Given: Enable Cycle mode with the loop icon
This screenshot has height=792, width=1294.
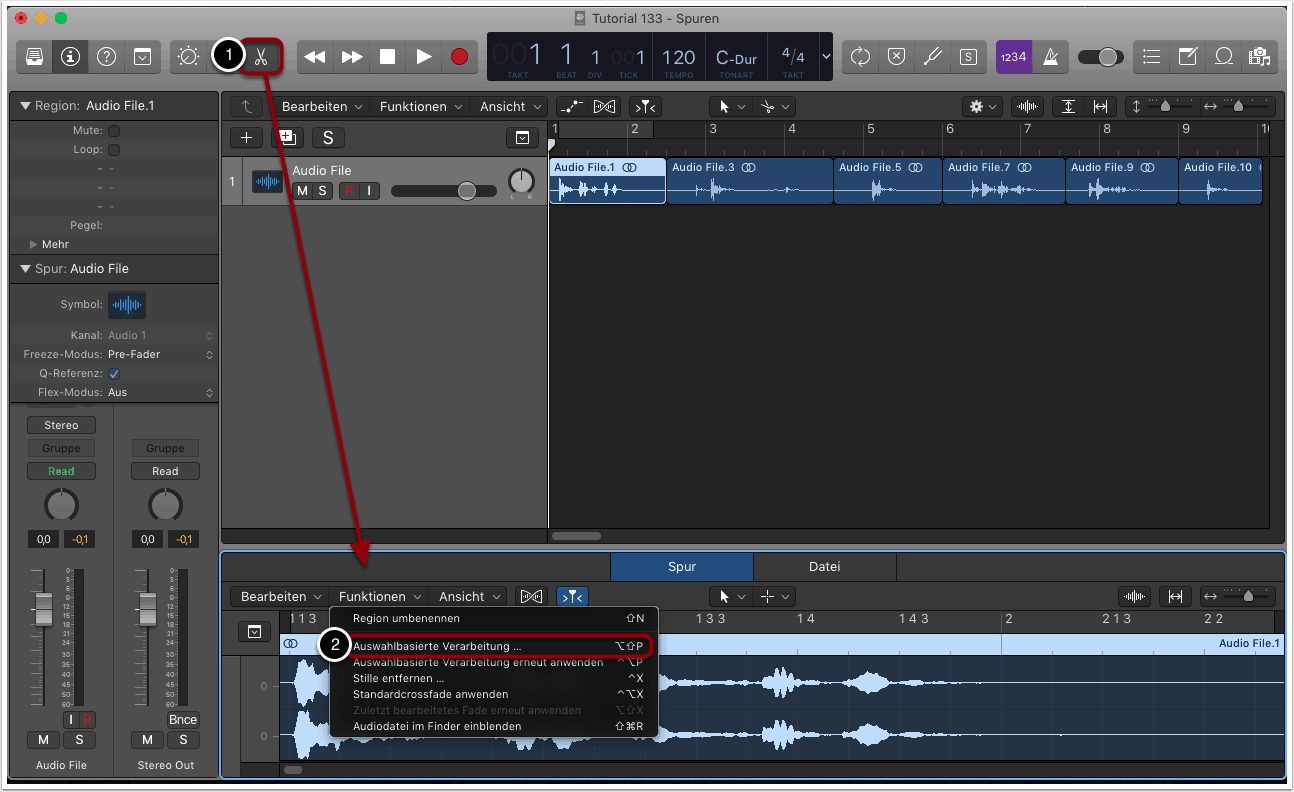Looking at the screenshot, I should 860,57.
